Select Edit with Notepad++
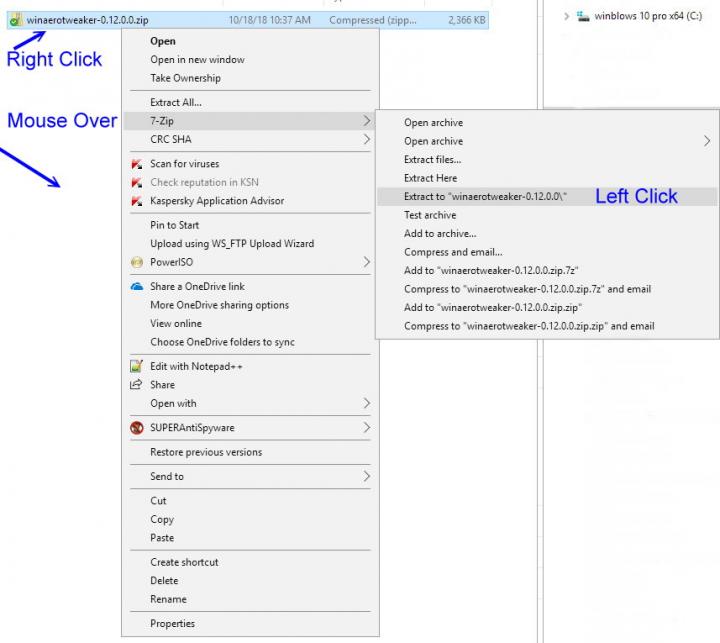The height and width of the screenshot is (643, 720). (x=196, y=367)
